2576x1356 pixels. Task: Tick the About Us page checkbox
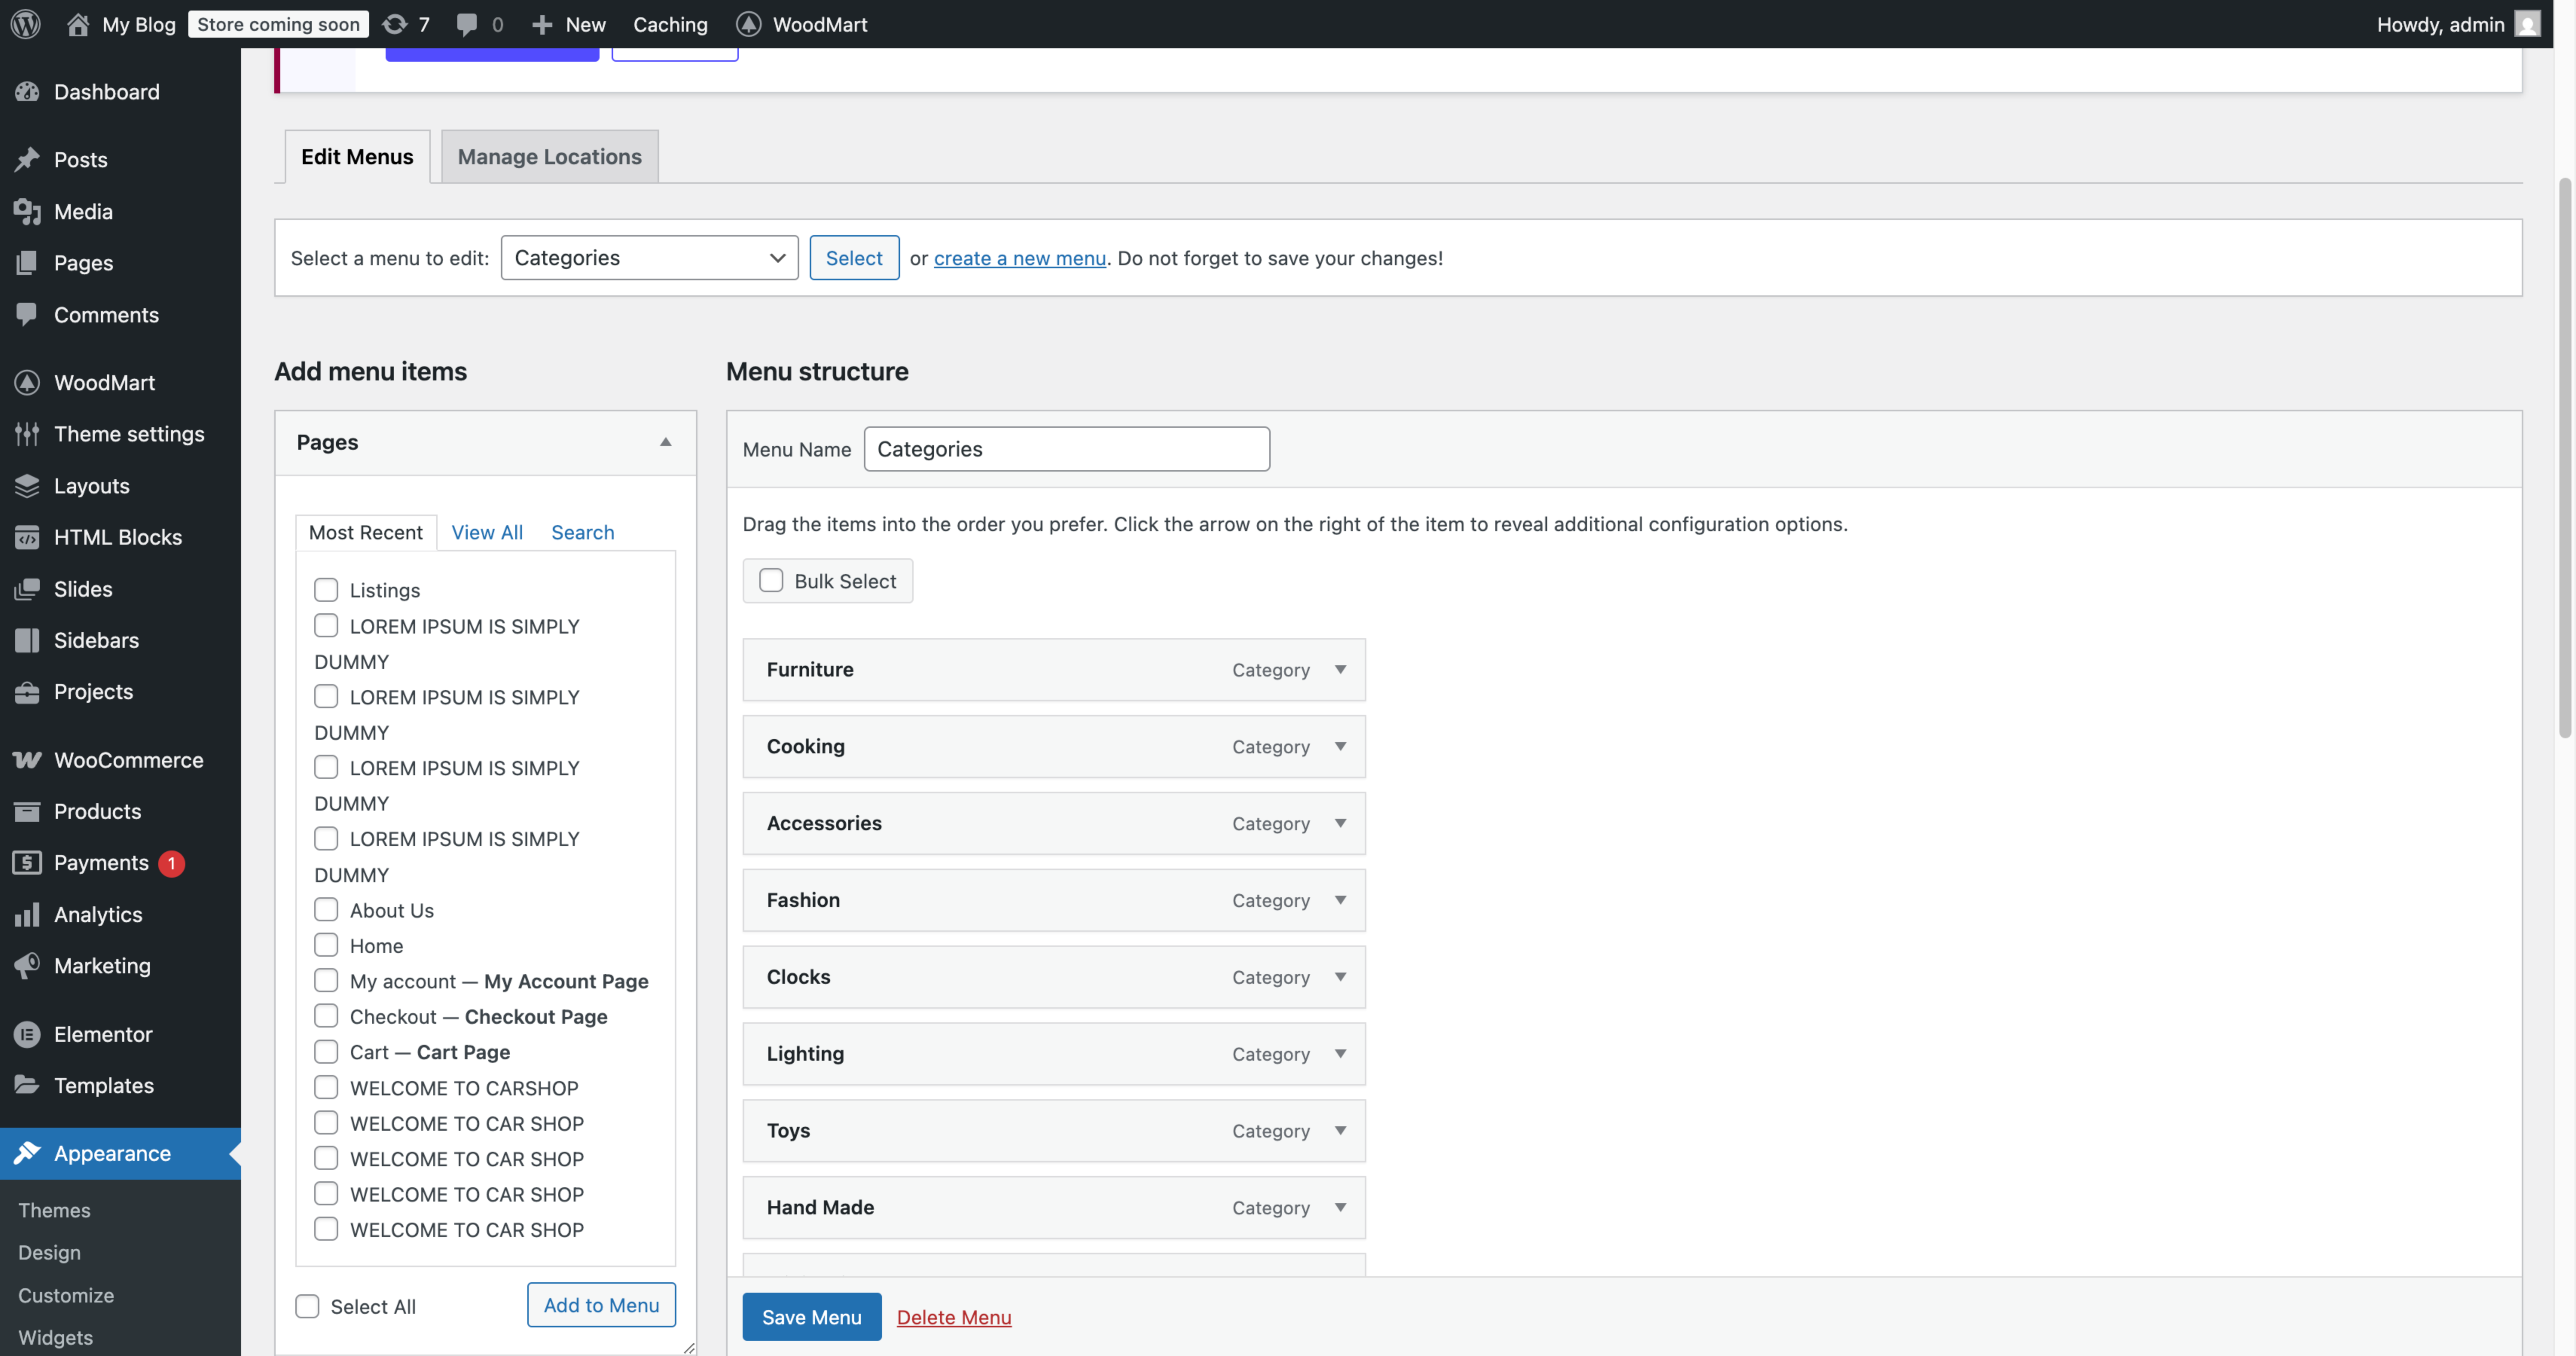326,909
